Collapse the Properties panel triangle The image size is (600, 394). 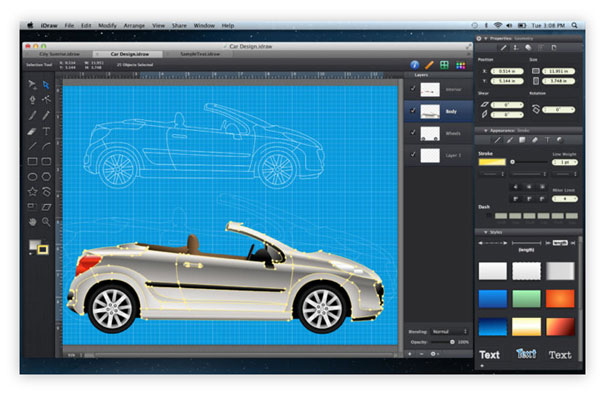coord(486,39)
